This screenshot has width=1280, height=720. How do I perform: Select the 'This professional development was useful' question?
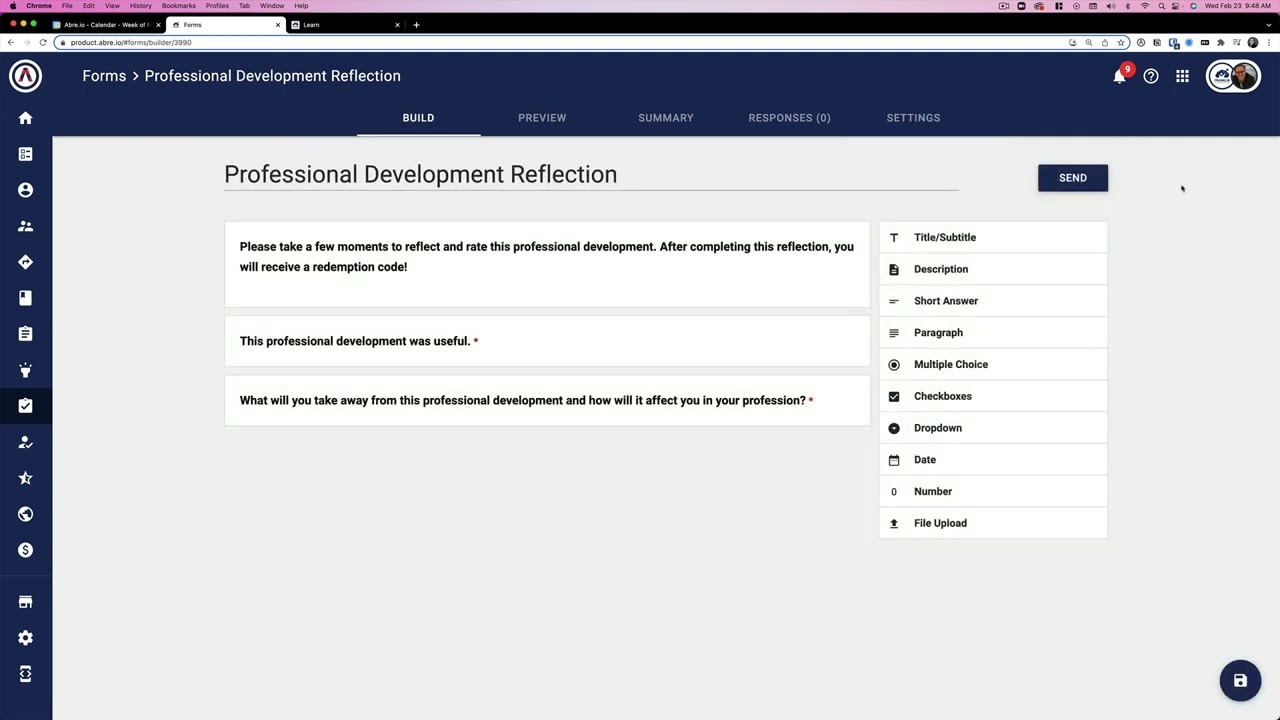(547, 341)
